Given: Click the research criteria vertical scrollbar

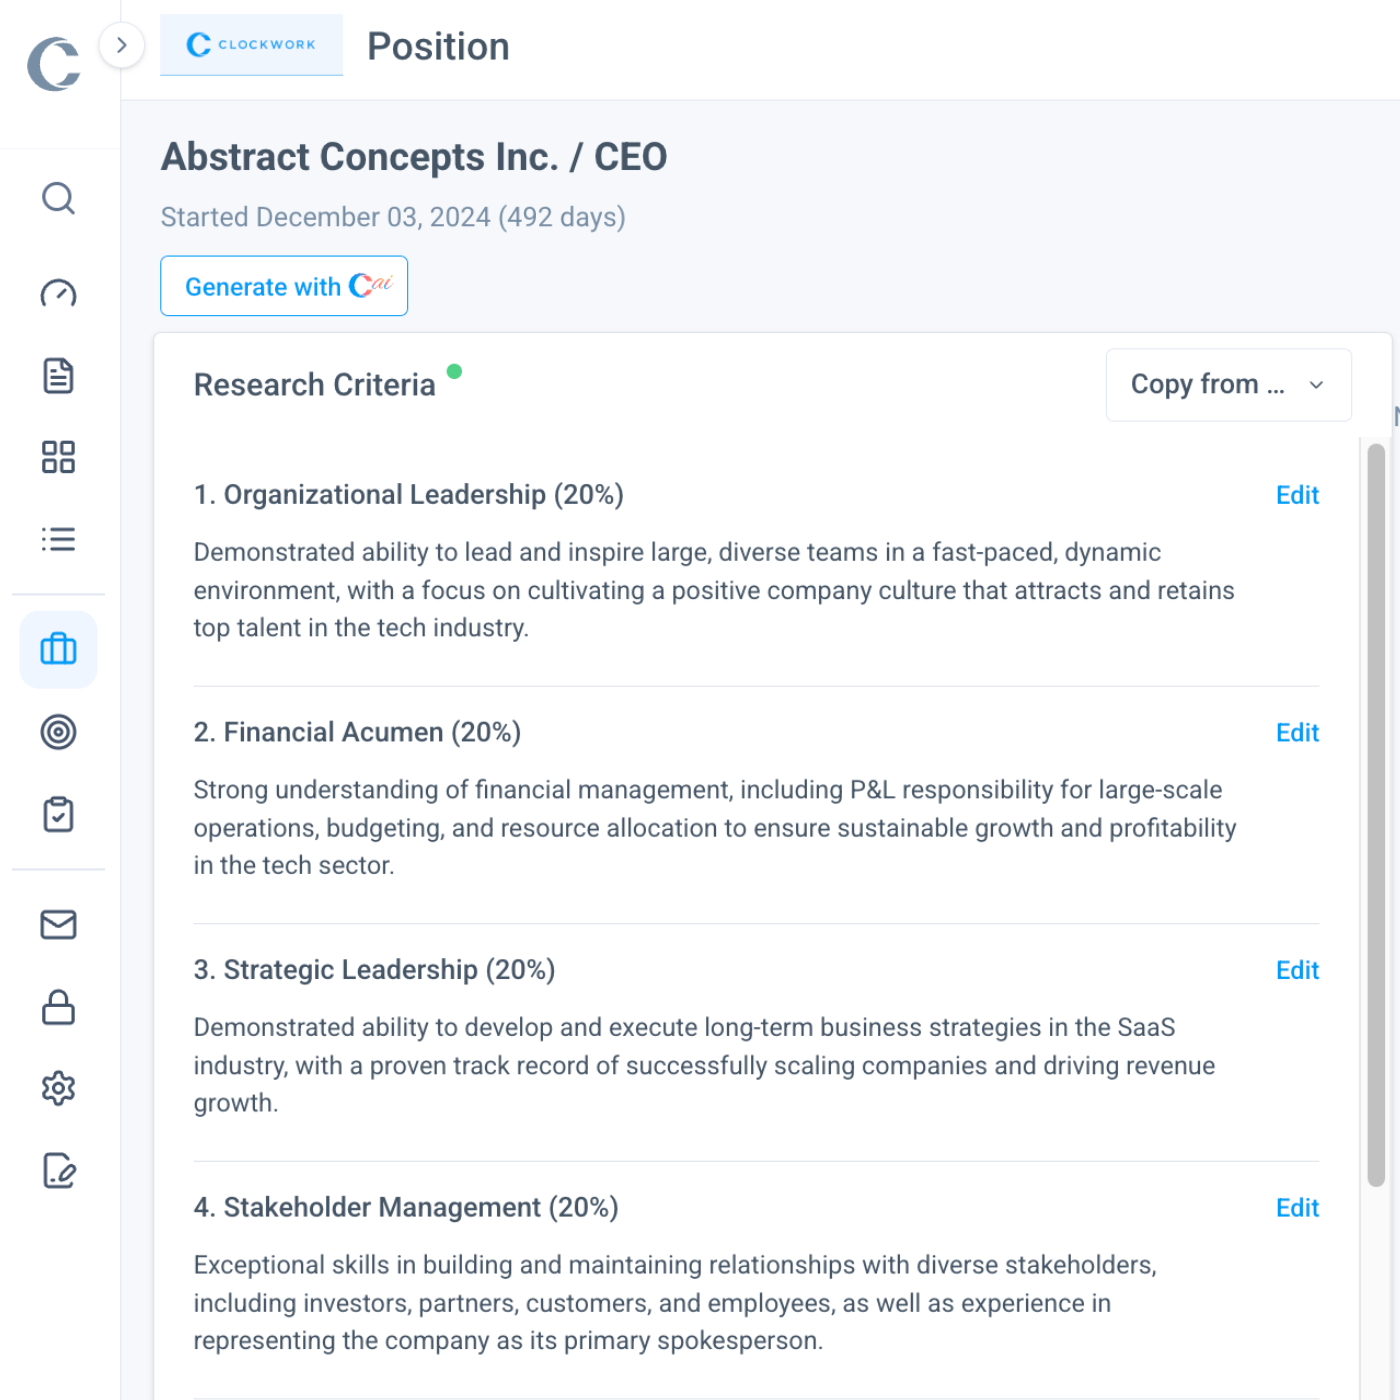Looking at the screenshot, I should (x=1376, y=815).
